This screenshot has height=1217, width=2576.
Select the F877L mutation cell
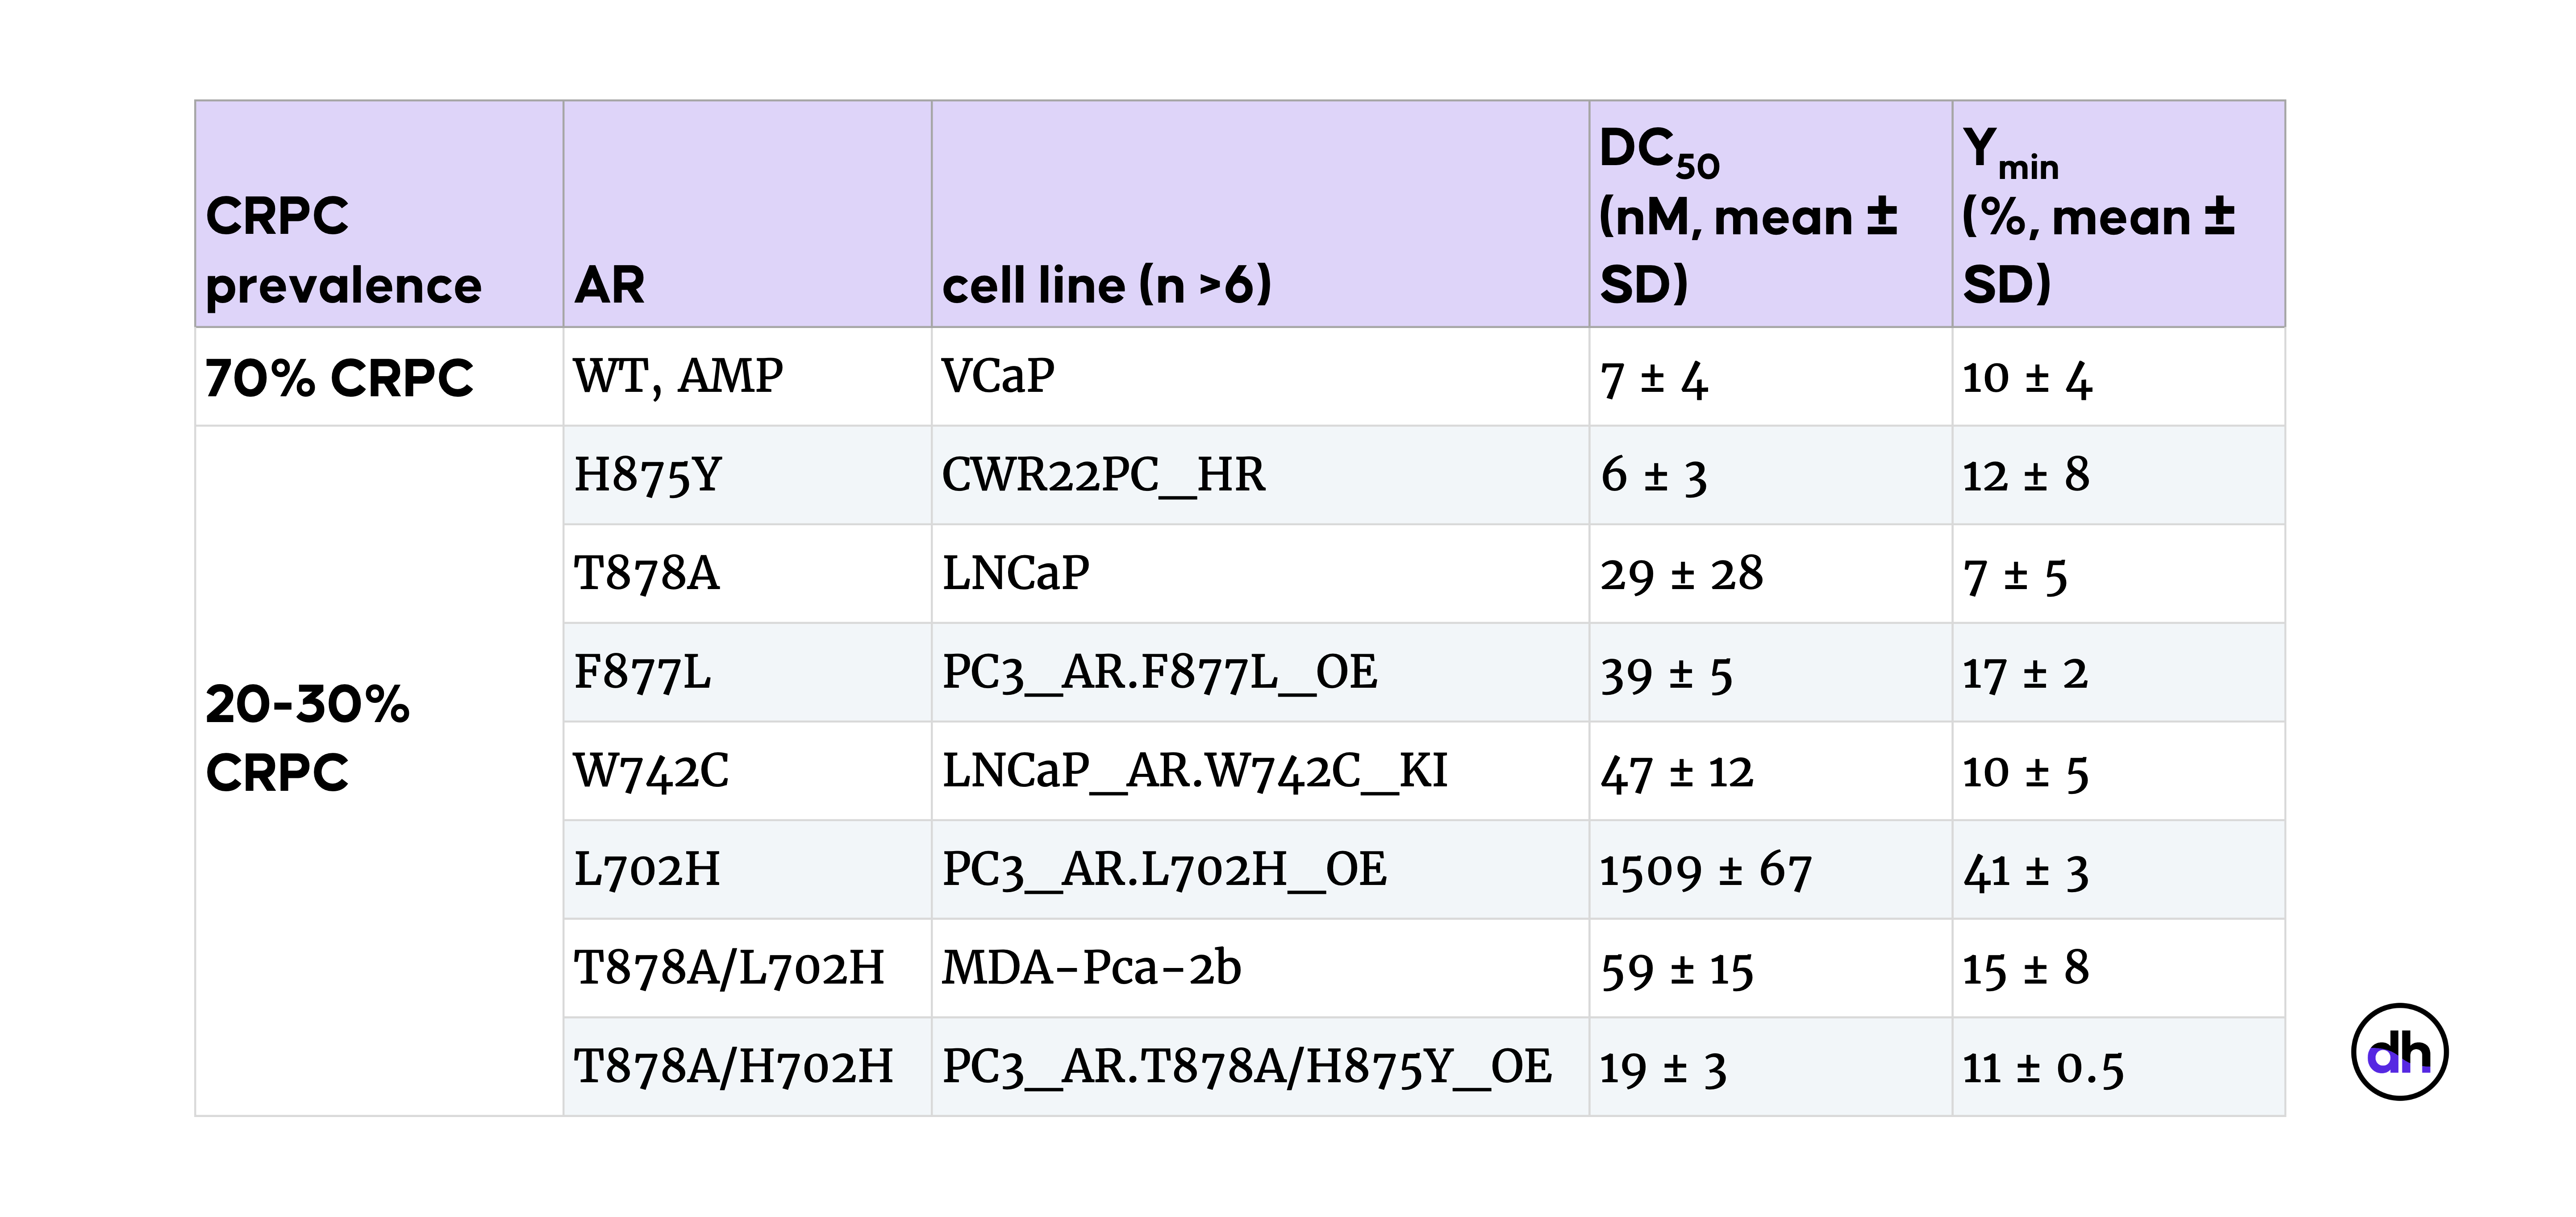747,672
